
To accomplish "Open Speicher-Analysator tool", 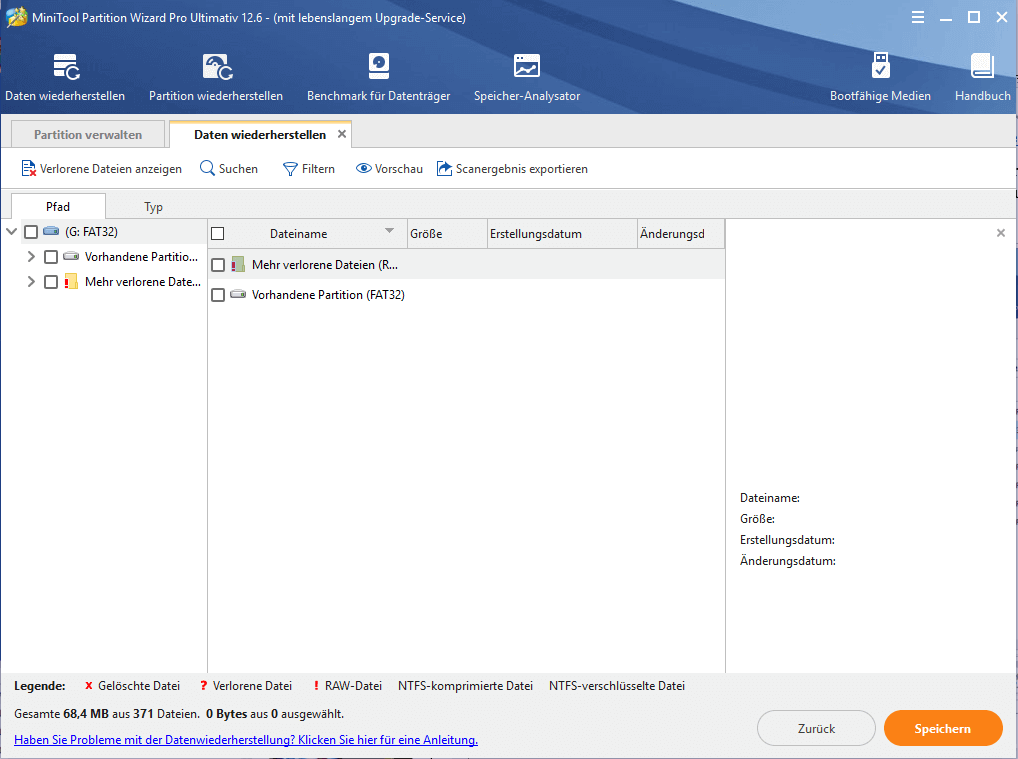I will (x=527, y=77).
